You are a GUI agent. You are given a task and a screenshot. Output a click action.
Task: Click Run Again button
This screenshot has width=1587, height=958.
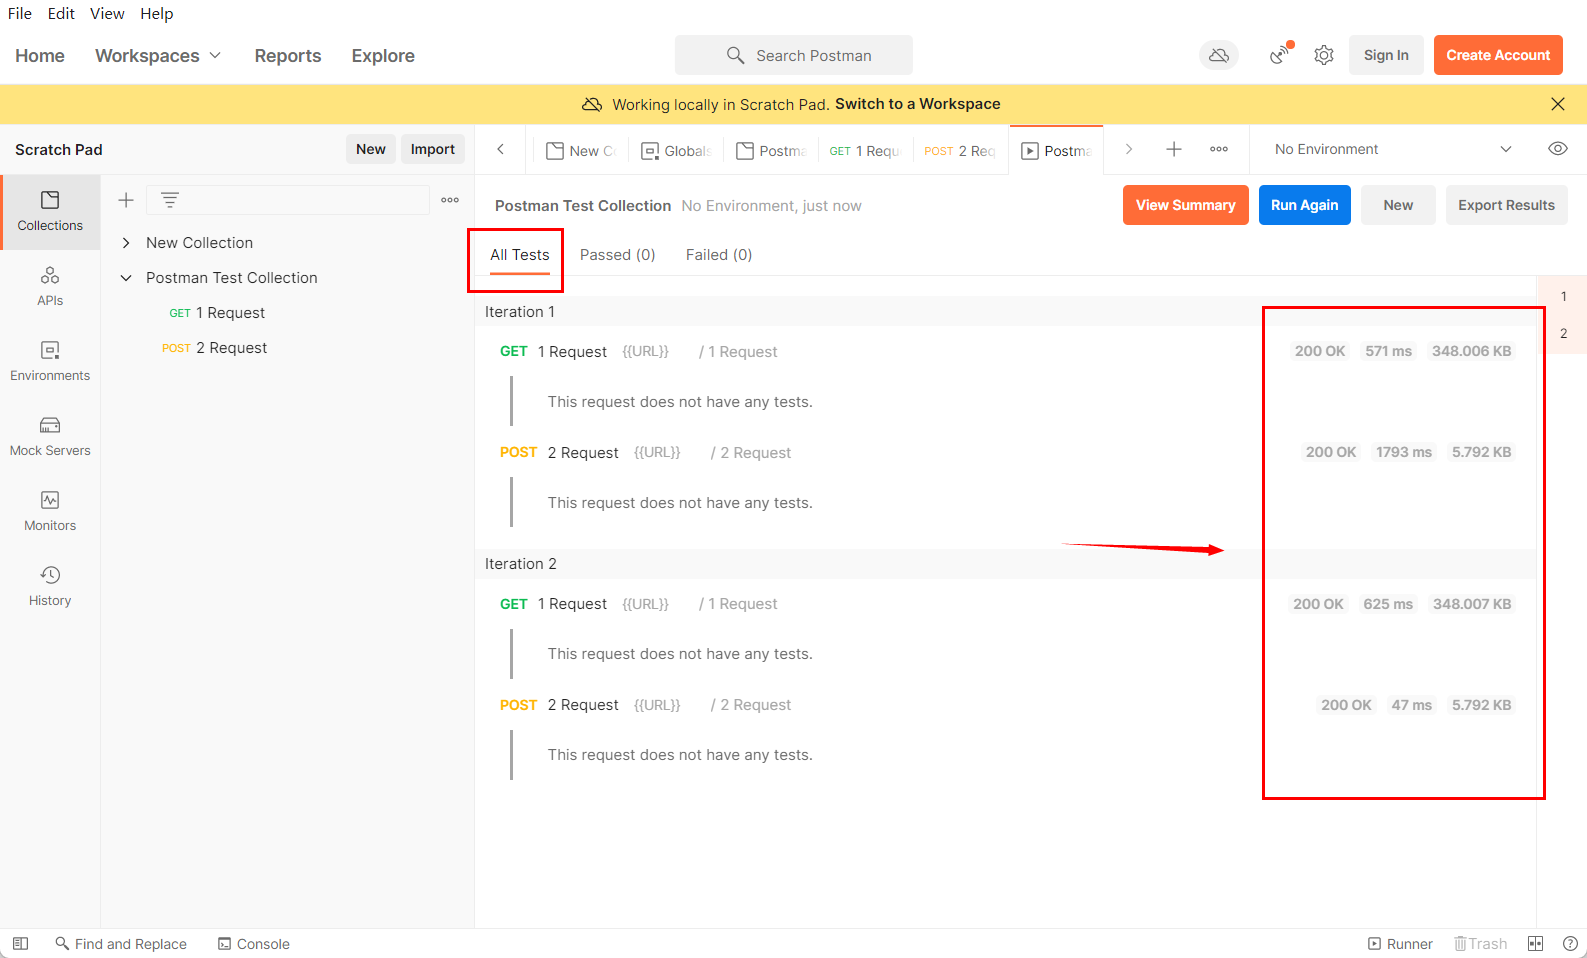(x=1304, y=205)
